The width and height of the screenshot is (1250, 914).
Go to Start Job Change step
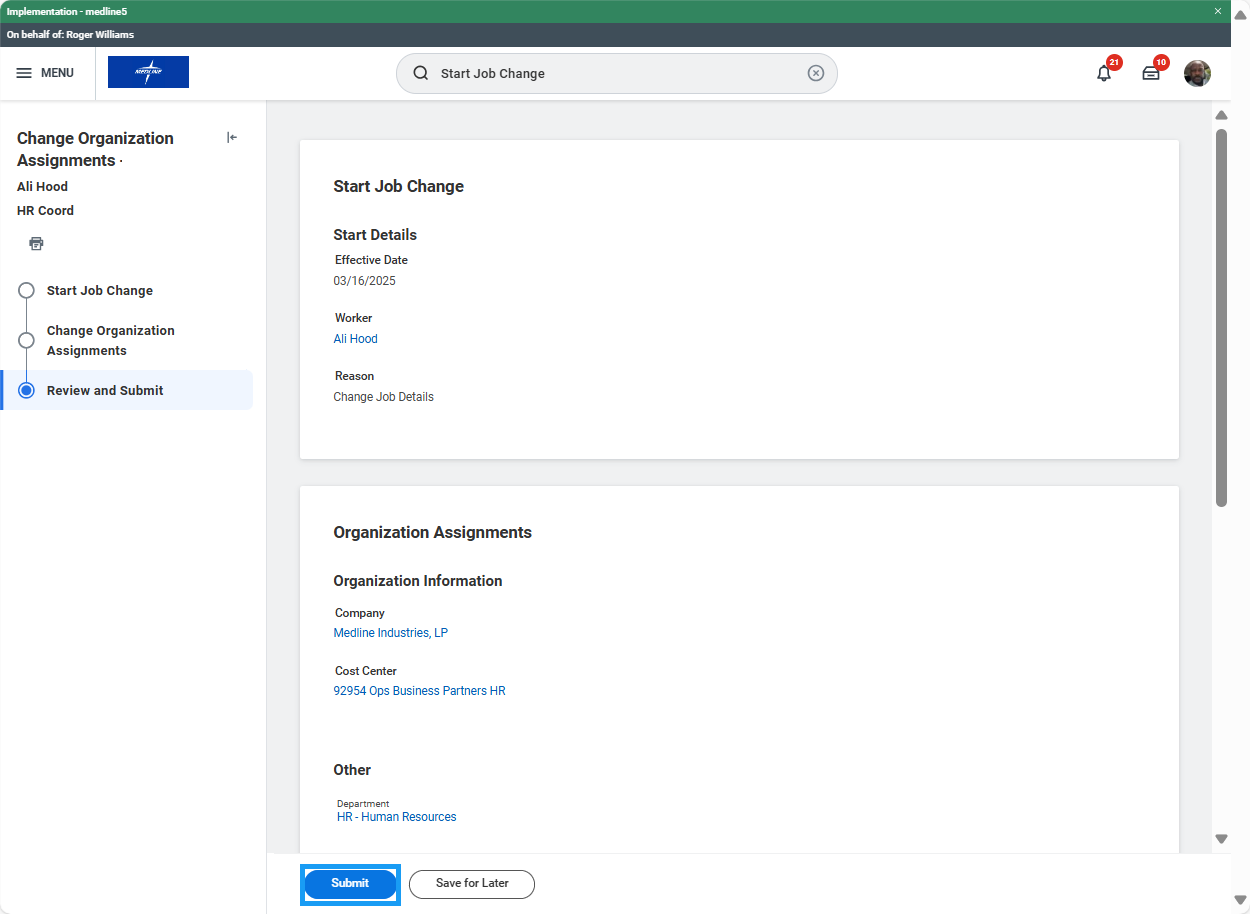(100, 291)
